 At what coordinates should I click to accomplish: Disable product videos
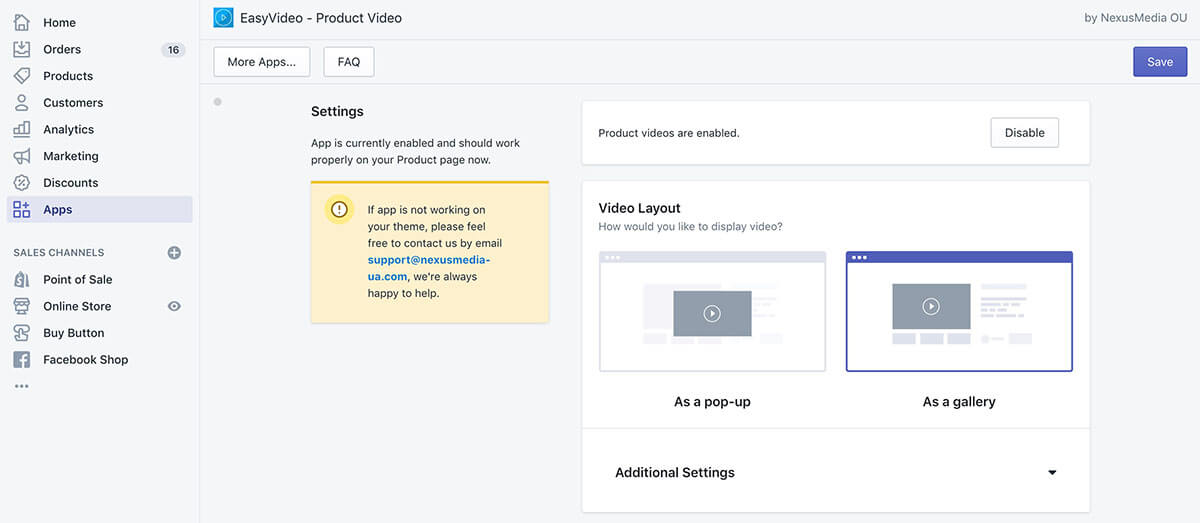[x=1025, y=133]
